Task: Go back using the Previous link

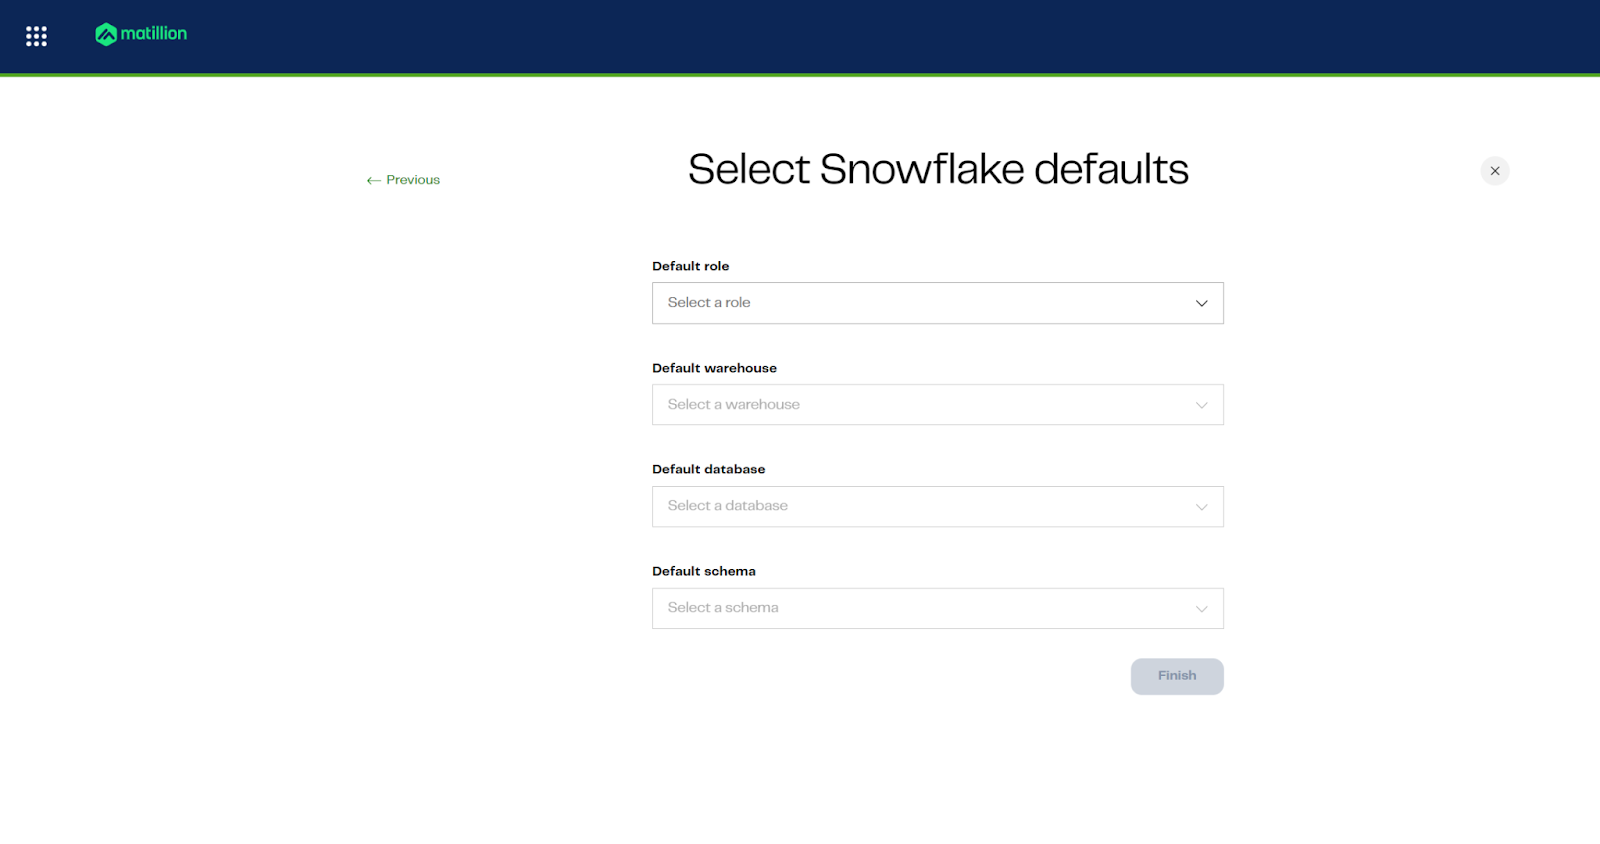Action: click(x=412, y=180)
